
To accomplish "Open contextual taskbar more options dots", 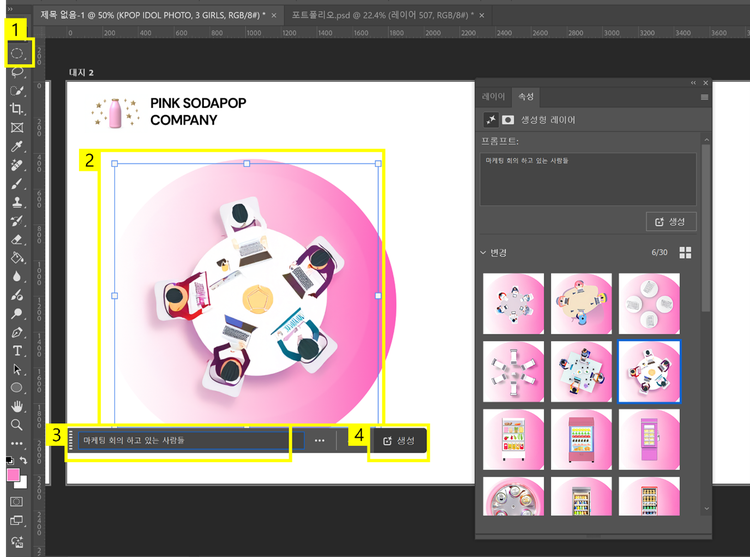I will point(320,440).
